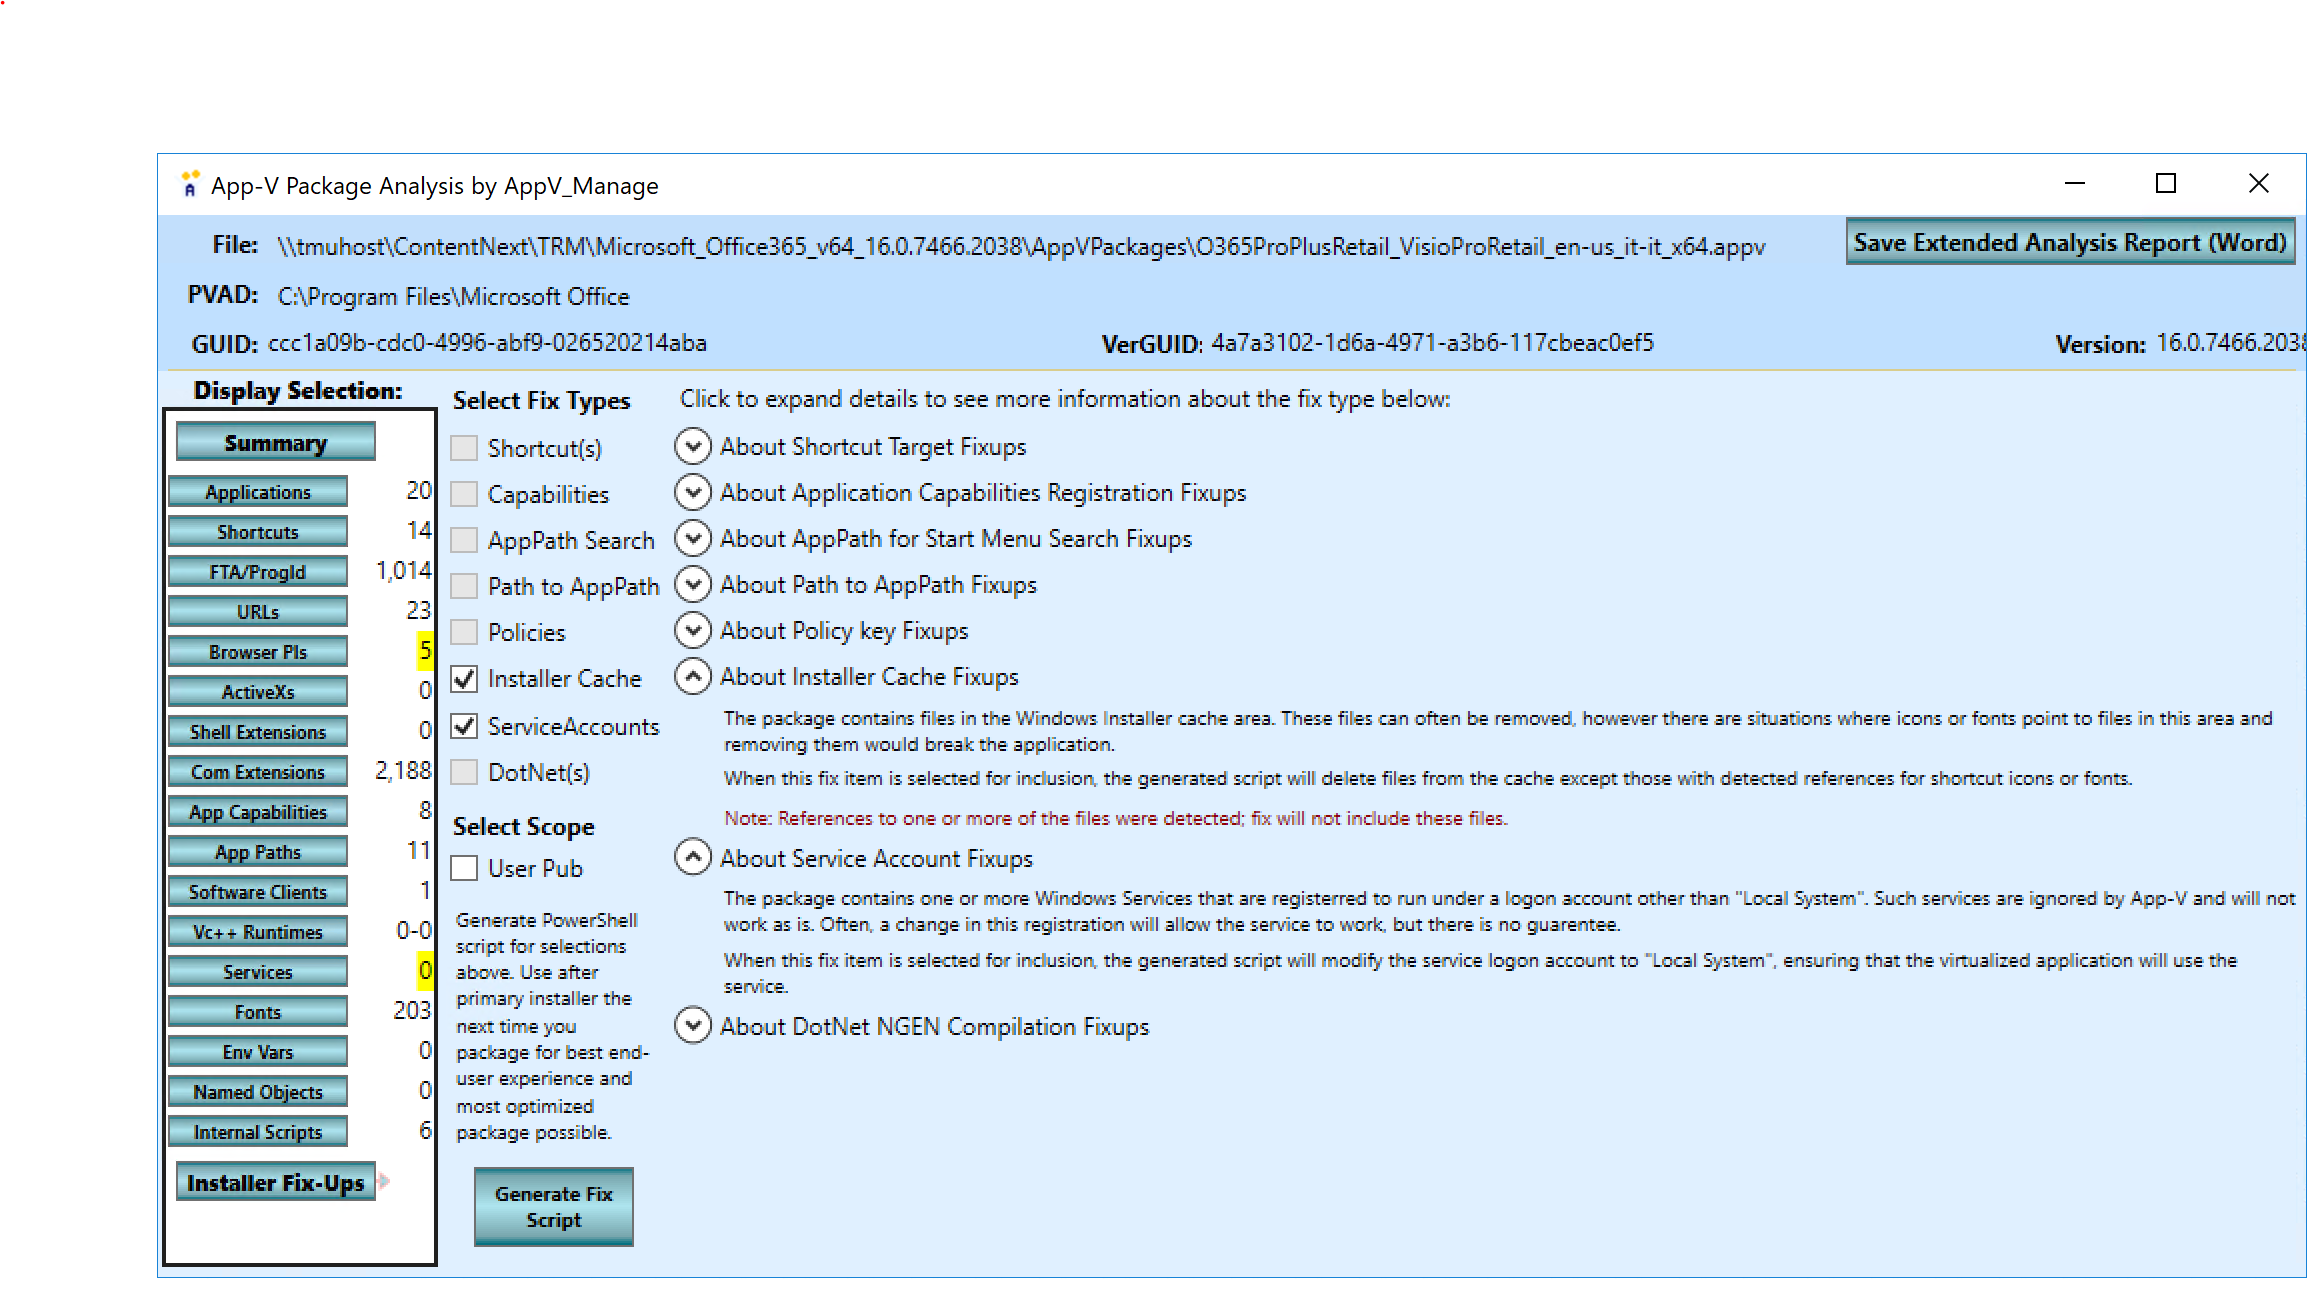This screenshot has height=1289, width=2318.
Task: Select the Installer Fix-Ups section
Action: [276, 1182]
